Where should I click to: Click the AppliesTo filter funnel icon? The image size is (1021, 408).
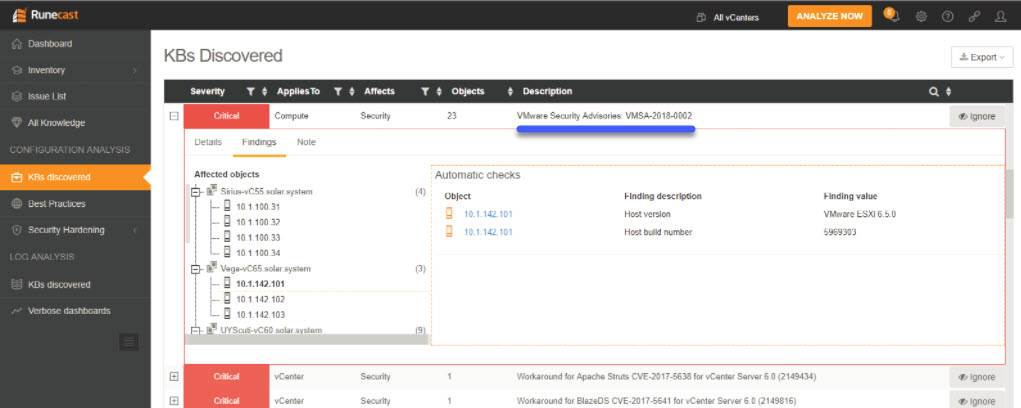(x=338, y=92)
